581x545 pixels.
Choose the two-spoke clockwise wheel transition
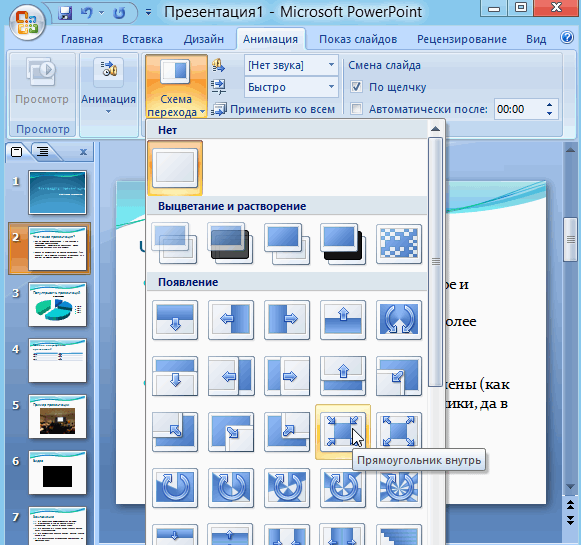231,488
